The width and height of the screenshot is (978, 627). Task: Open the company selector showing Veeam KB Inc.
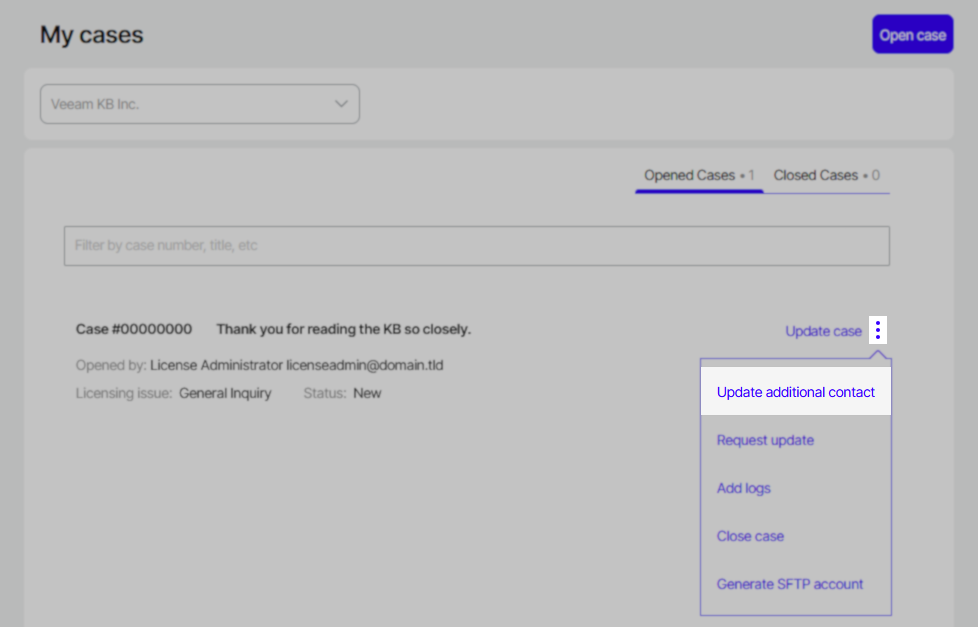pos(200,103)
